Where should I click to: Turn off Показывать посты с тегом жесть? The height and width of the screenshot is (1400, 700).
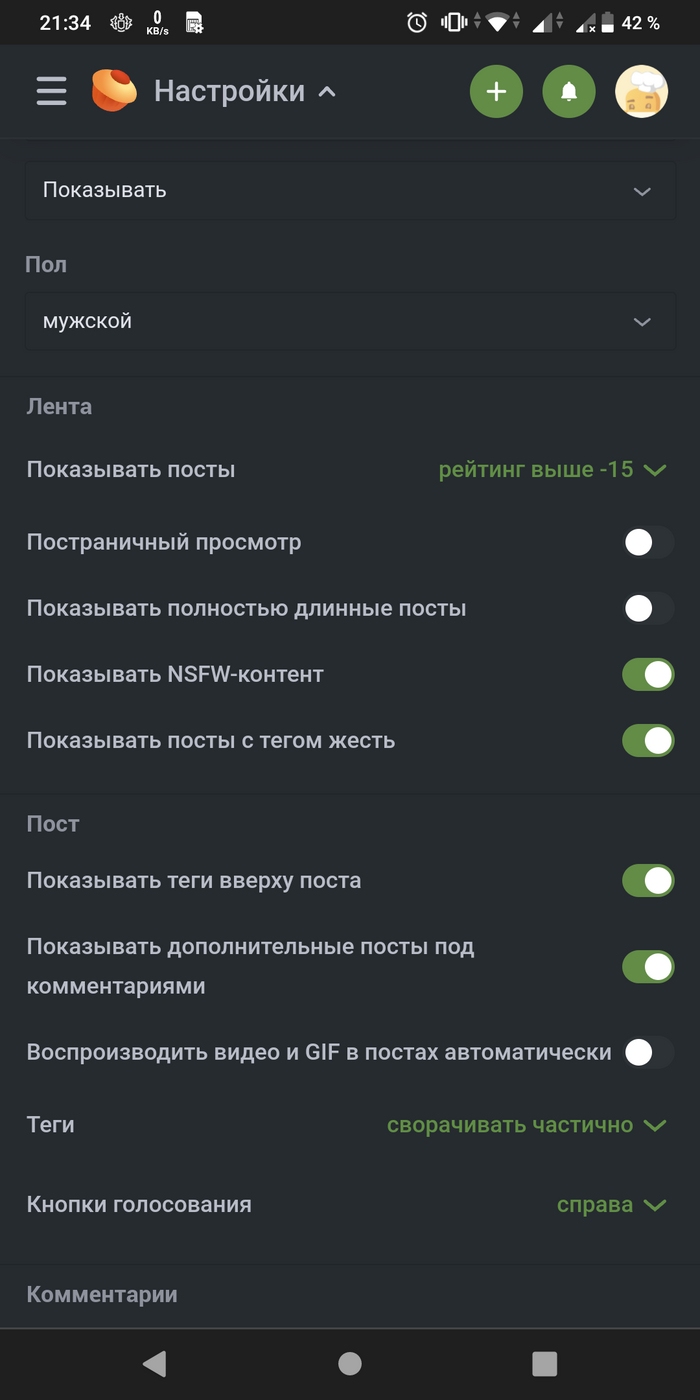[648, 741]
